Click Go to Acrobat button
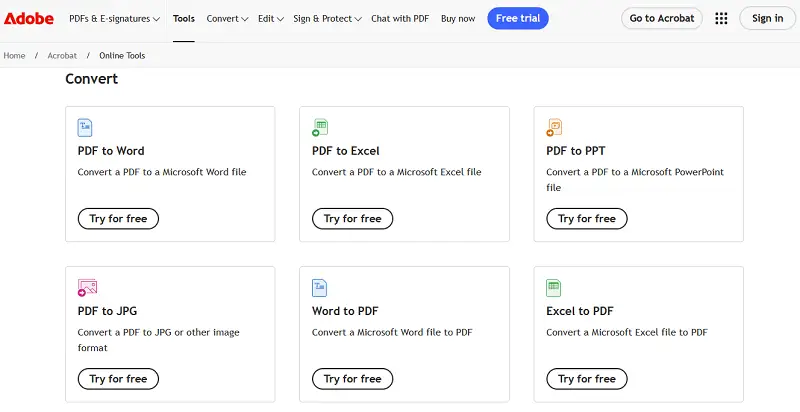 click(662, 18)
